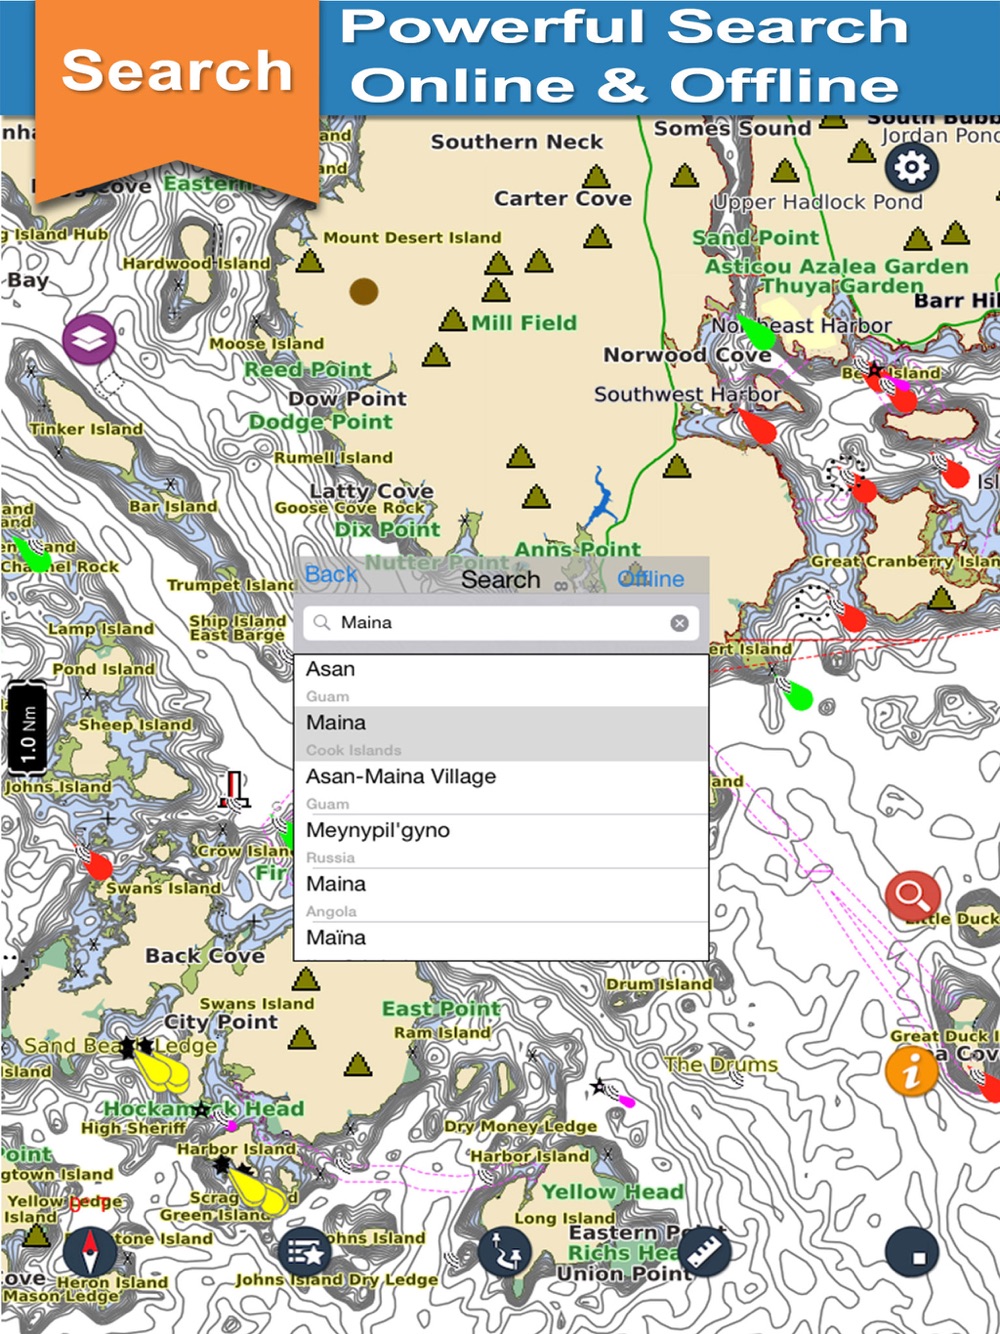Tap the 1.0 Nm scale bar
Screen dimensions: 1000x1334
(x=27, y=728)
